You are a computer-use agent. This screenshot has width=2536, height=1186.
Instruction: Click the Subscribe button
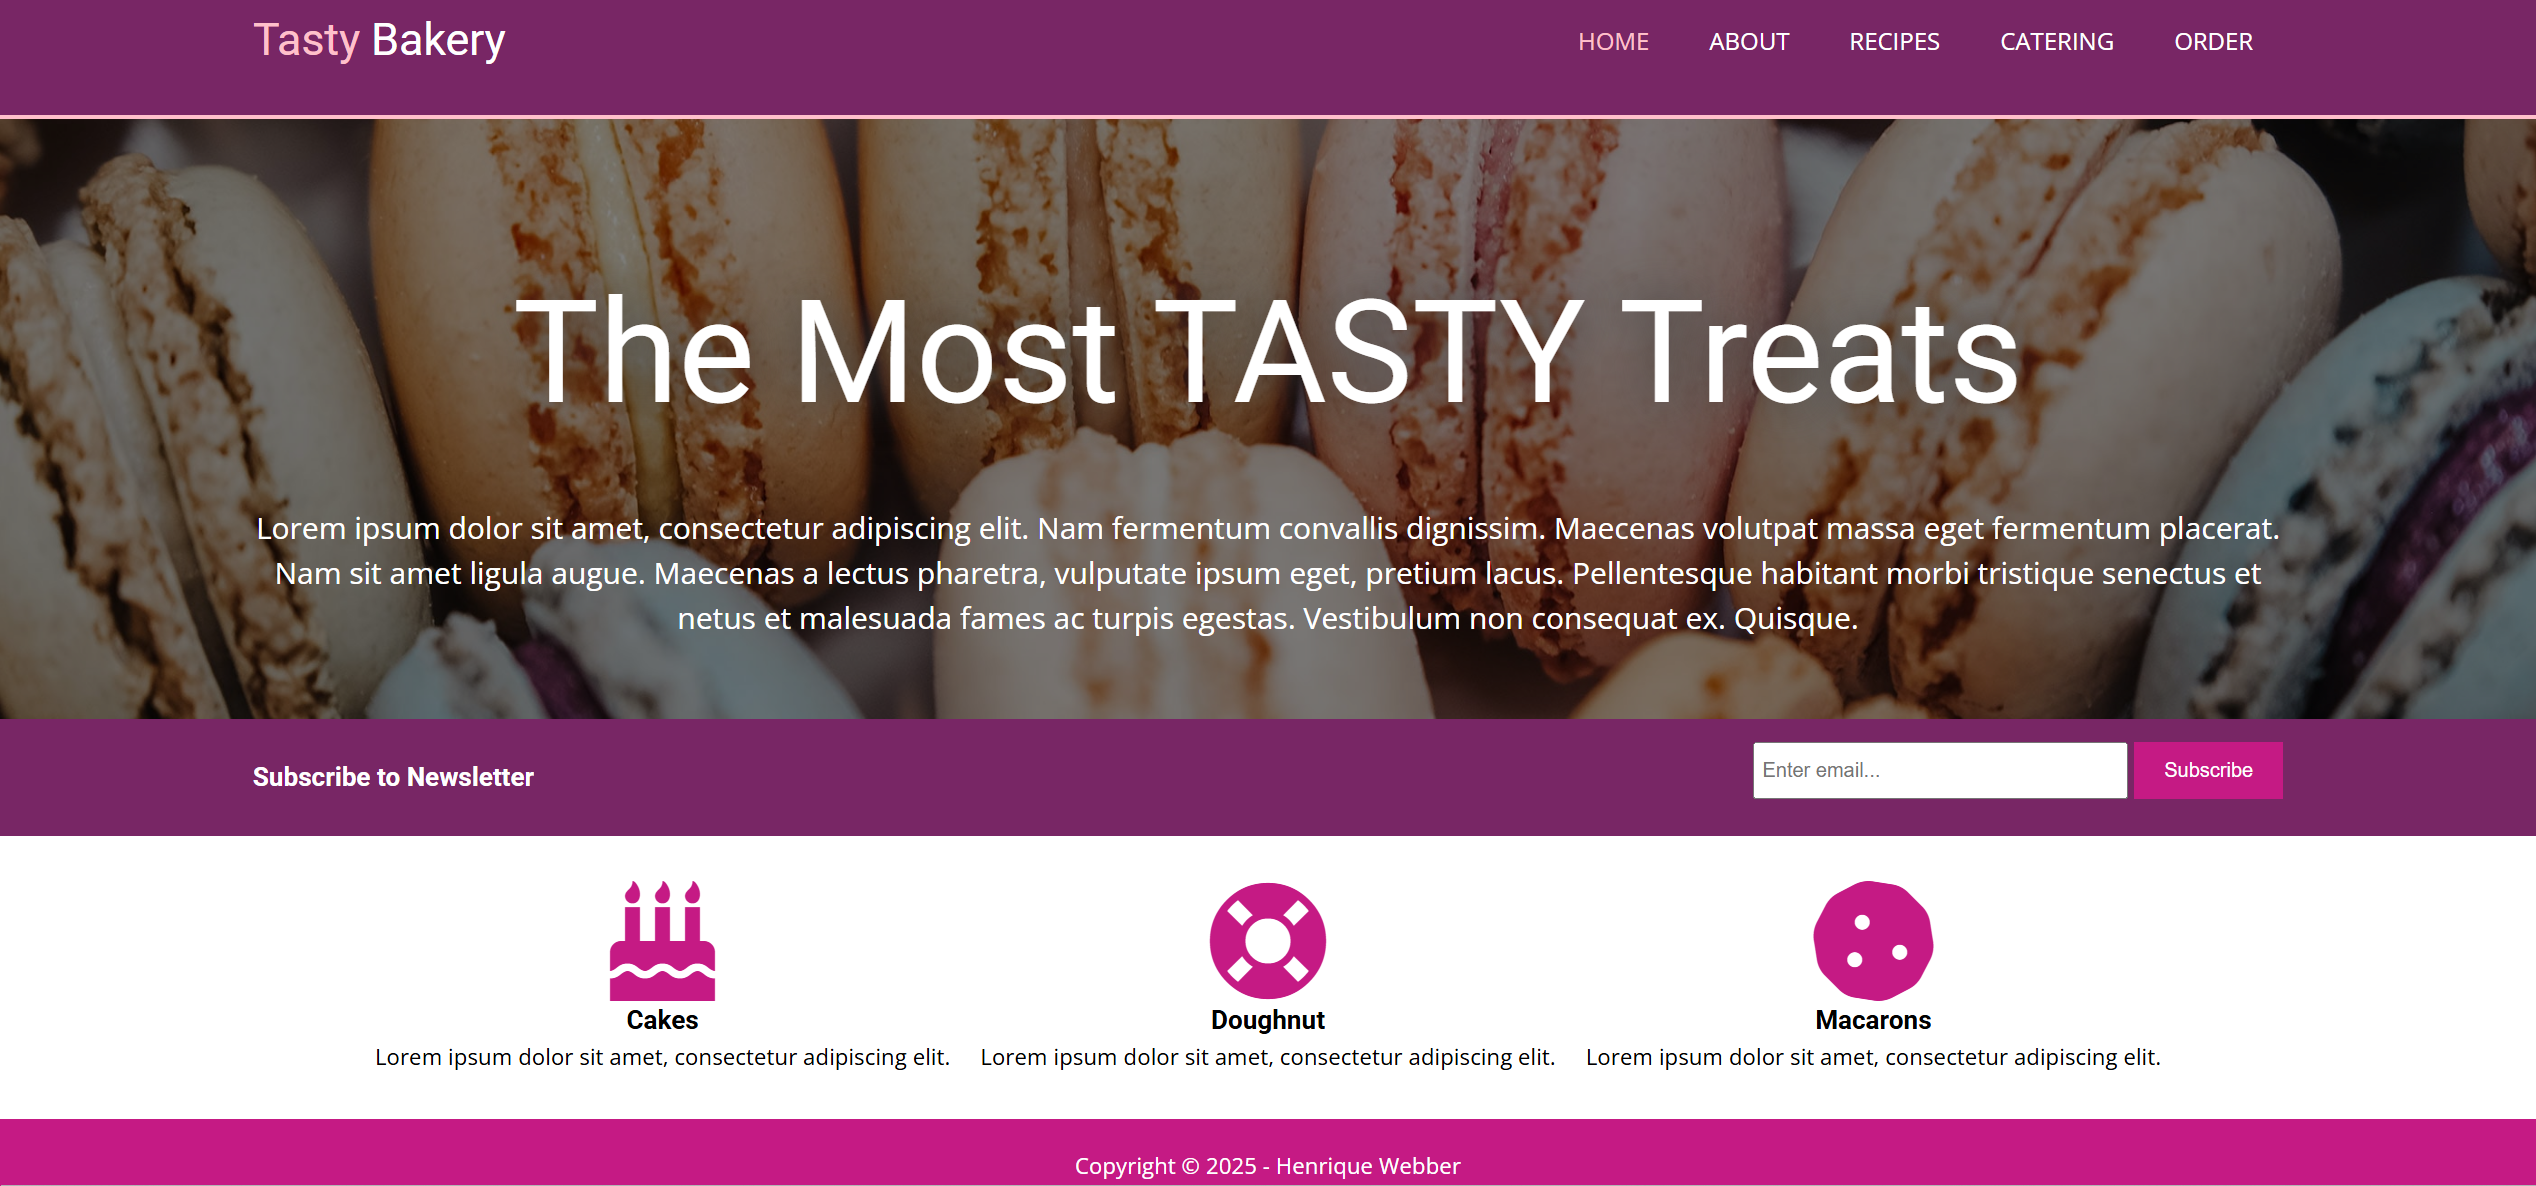pyautogui.click(x=2208, y=770)
